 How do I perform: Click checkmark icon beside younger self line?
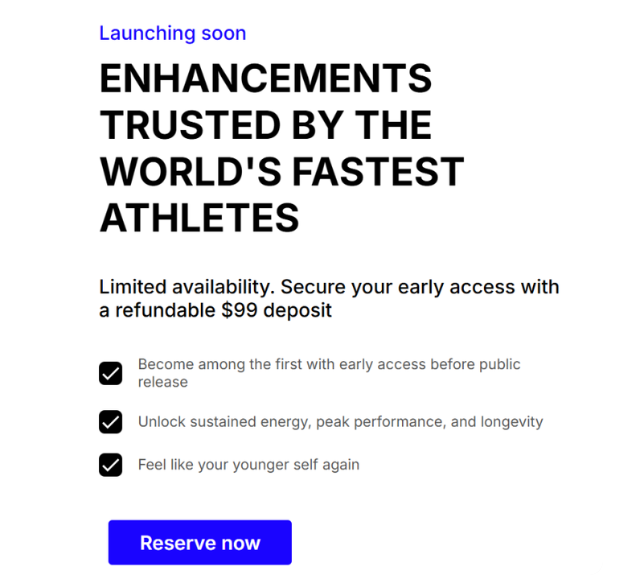tap(111, 464)
